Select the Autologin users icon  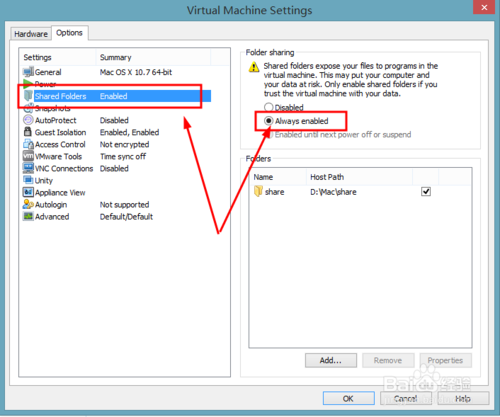(28, 204)
